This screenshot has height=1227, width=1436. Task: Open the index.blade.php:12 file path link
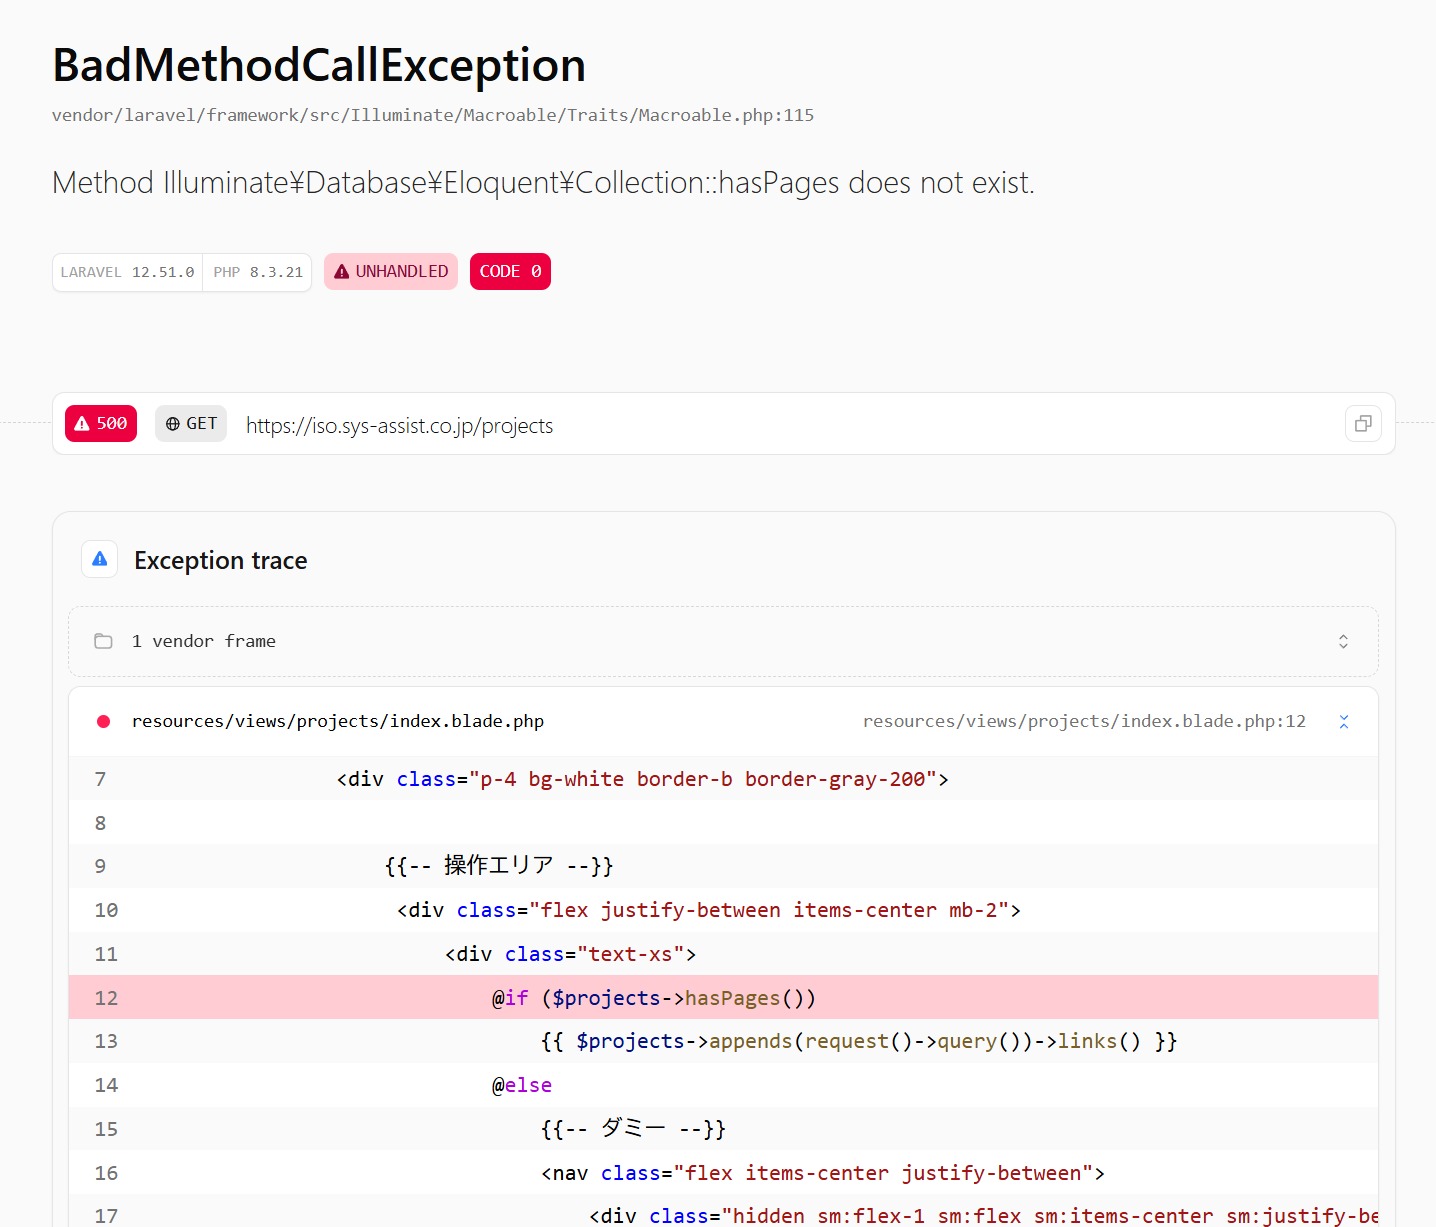tap(1084, 722)
